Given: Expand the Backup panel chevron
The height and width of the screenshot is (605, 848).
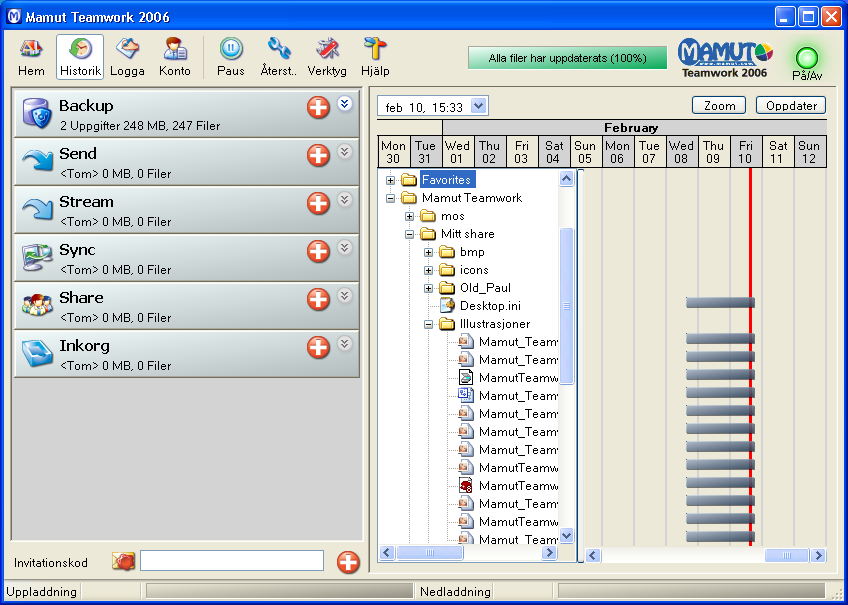Looking at the screenshot, I should point(345,103).
